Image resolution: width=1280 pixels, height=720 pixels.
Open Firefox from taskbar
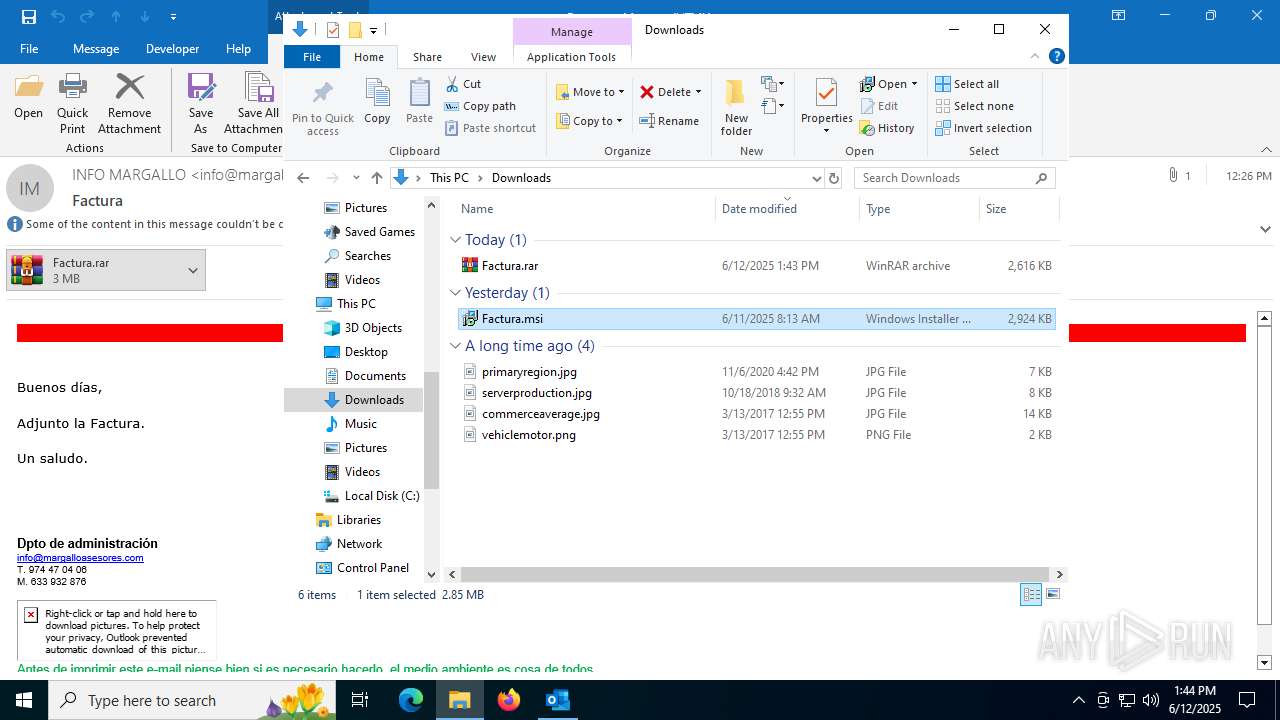click(509, 700)
